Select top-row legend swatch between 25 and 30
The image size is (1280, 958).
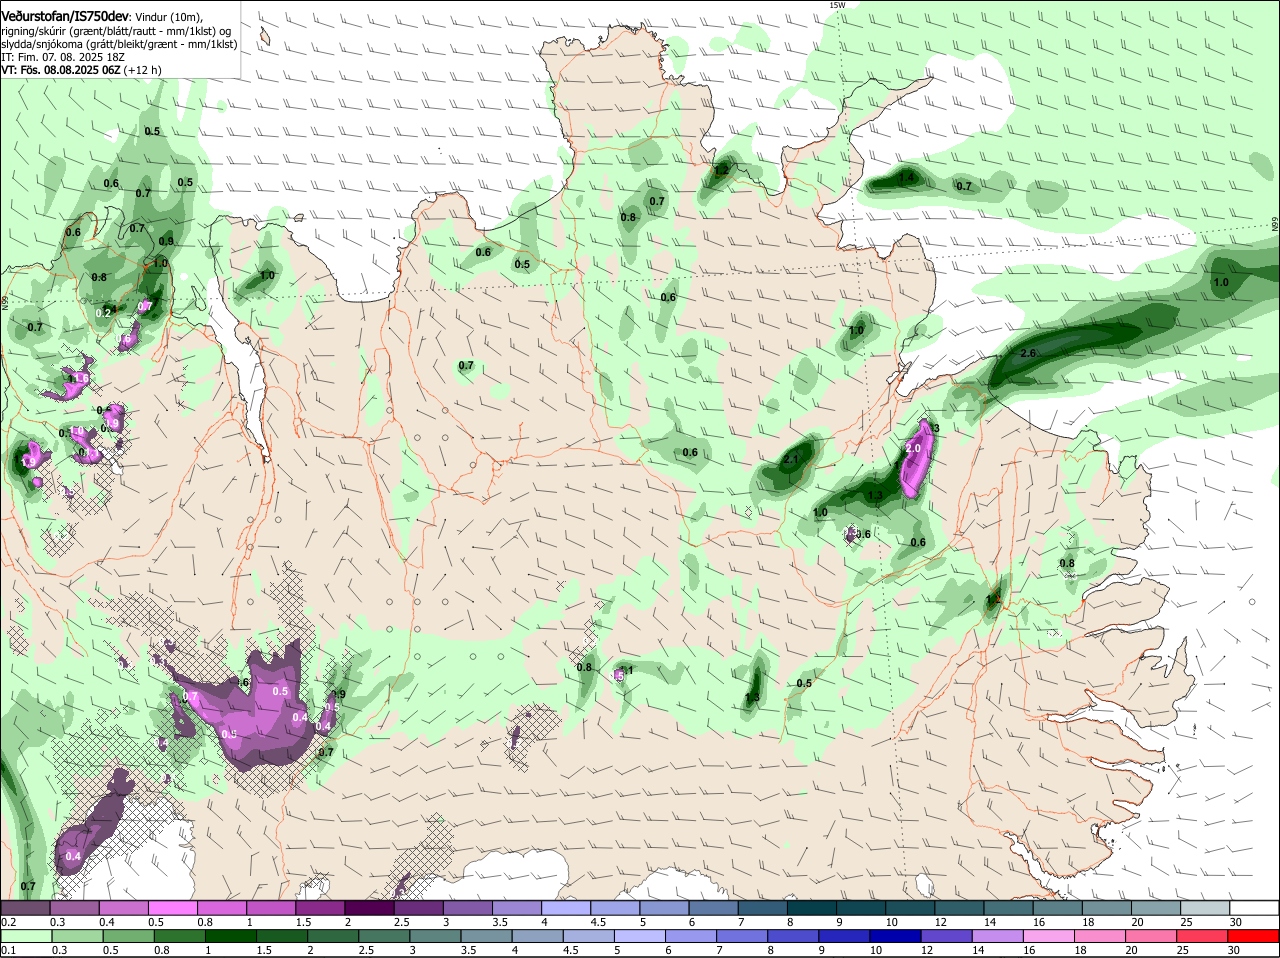(x=1205, y=908)
